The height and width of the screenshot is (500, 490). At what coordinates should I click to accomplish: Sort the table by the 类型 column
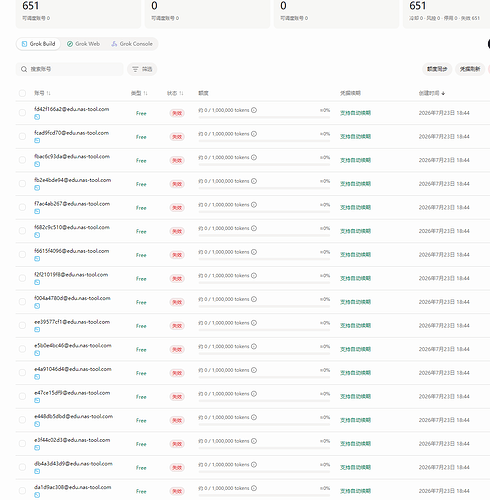tap(139, 93)
